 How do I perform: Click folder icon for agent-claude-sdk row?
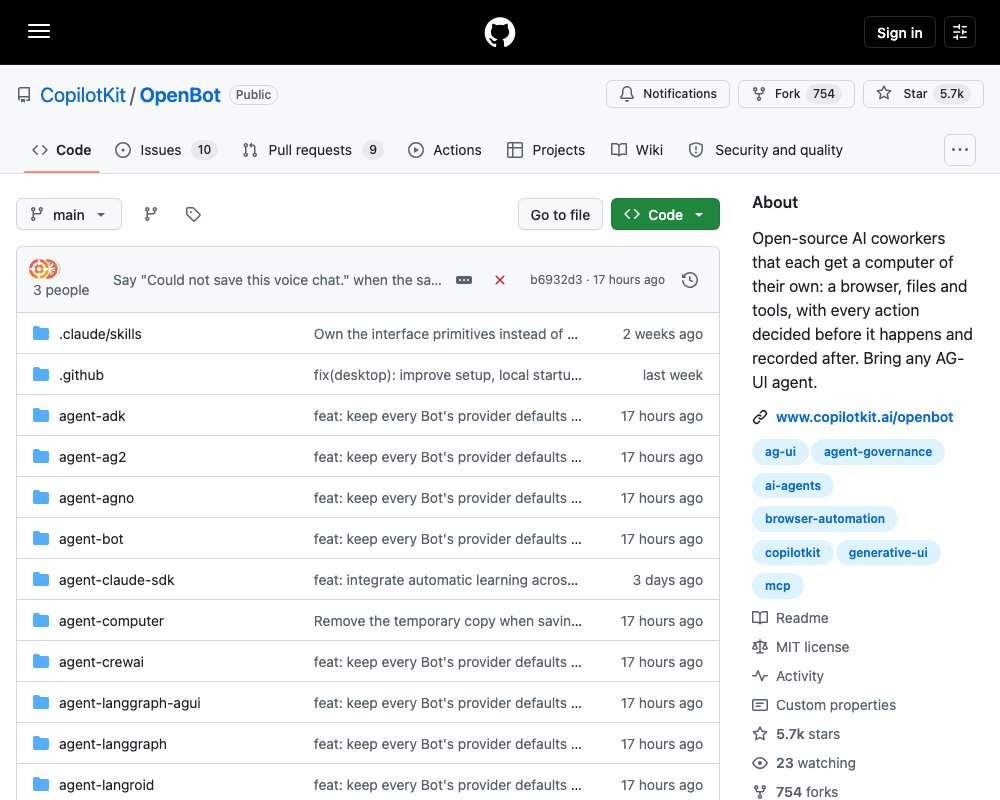point(41,579)
